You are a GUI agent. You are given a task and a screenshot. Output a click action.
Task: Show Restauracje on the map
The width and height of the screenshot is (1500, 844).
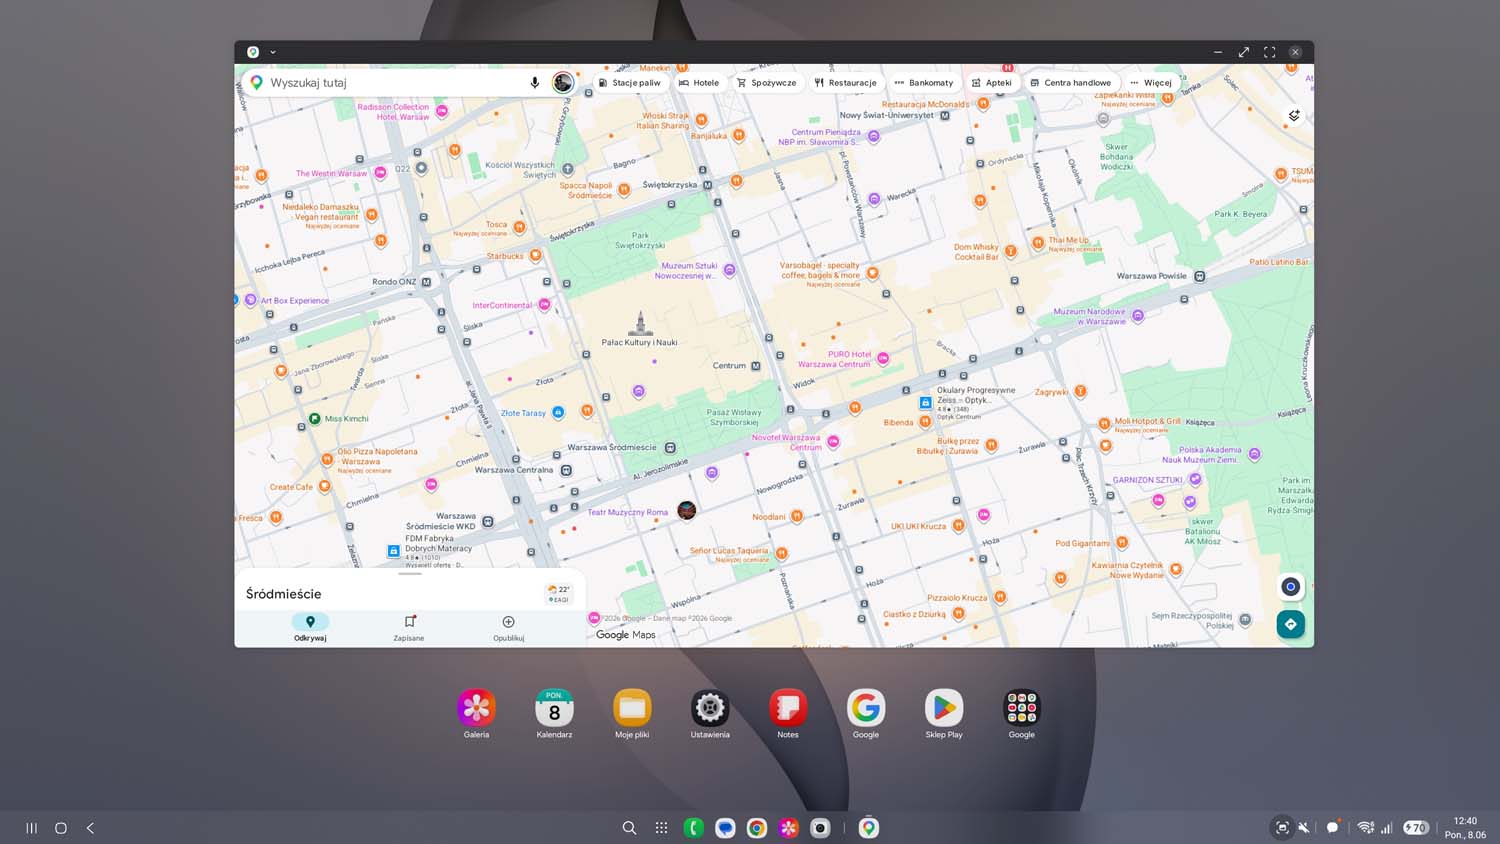845,83
